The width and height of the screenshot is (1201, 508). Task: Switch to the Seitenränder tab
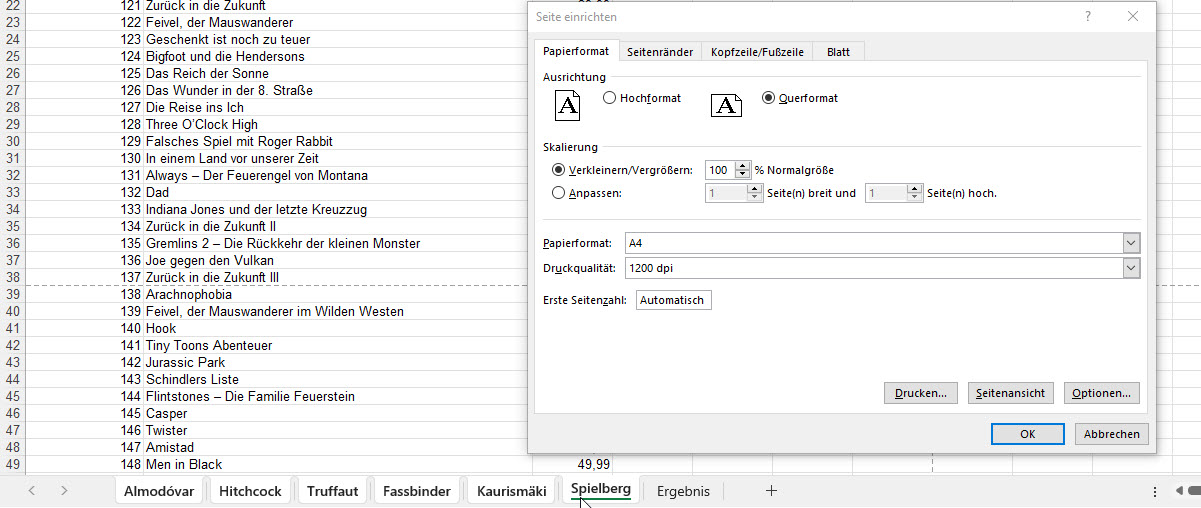coord(660,52)
